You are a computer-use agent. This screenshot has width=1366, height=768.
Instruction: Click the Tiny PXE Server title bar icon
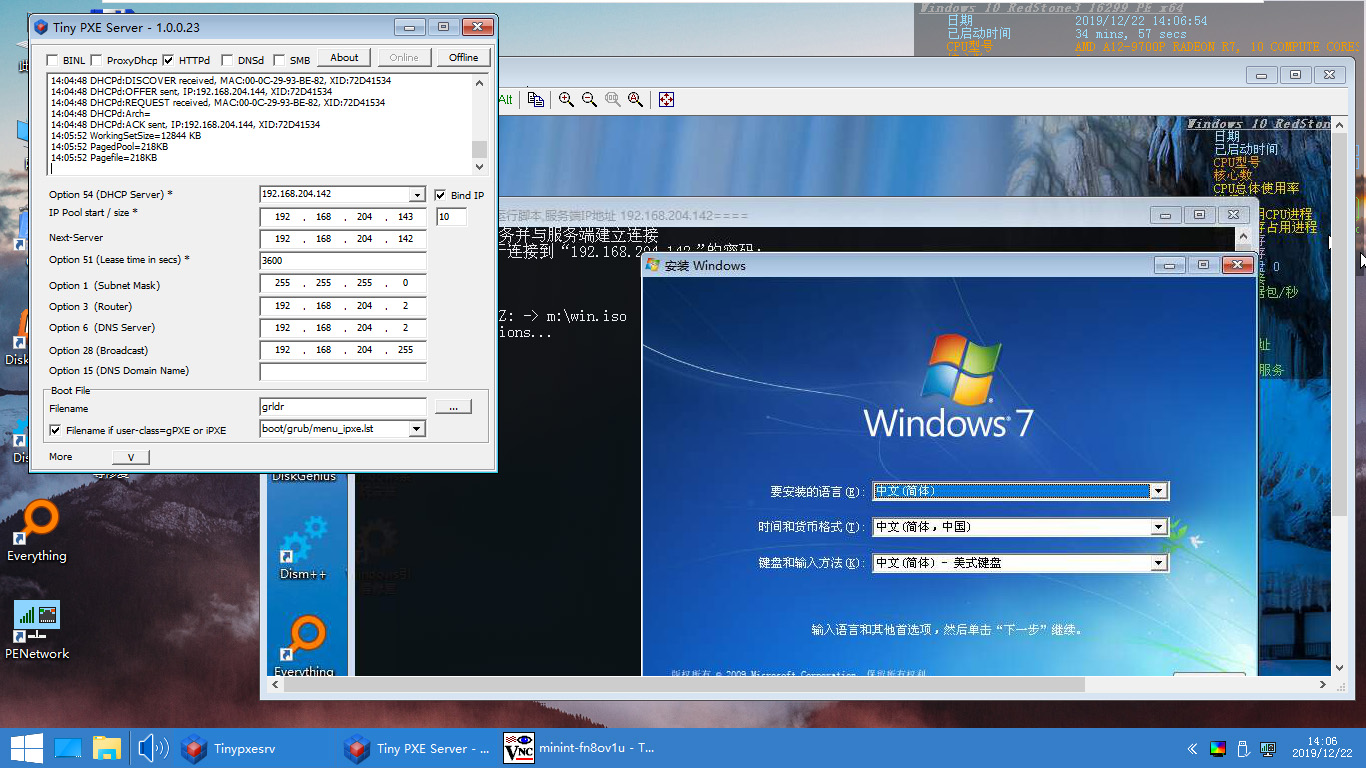pos(40,27)
